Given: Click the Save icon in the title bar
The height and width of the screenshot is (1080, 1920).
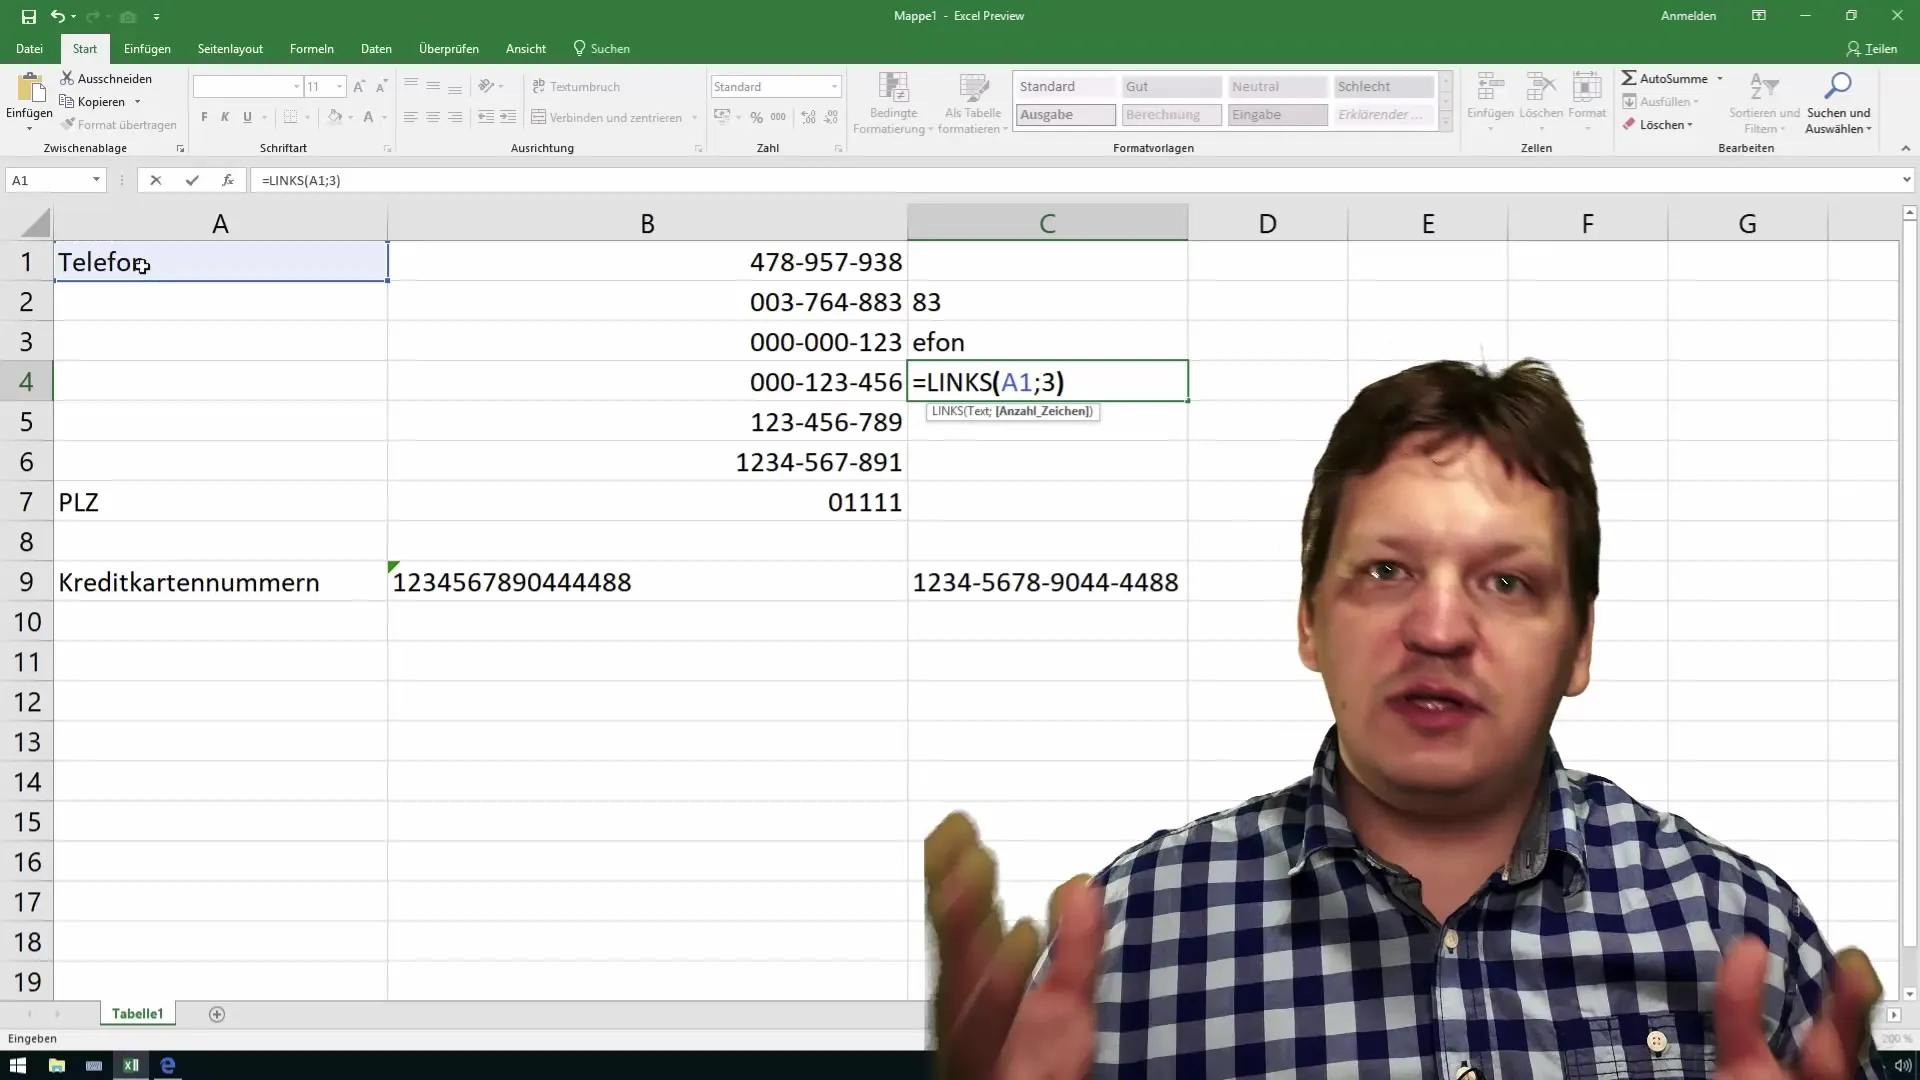Looking at the screenshot, I should point(28,16).
